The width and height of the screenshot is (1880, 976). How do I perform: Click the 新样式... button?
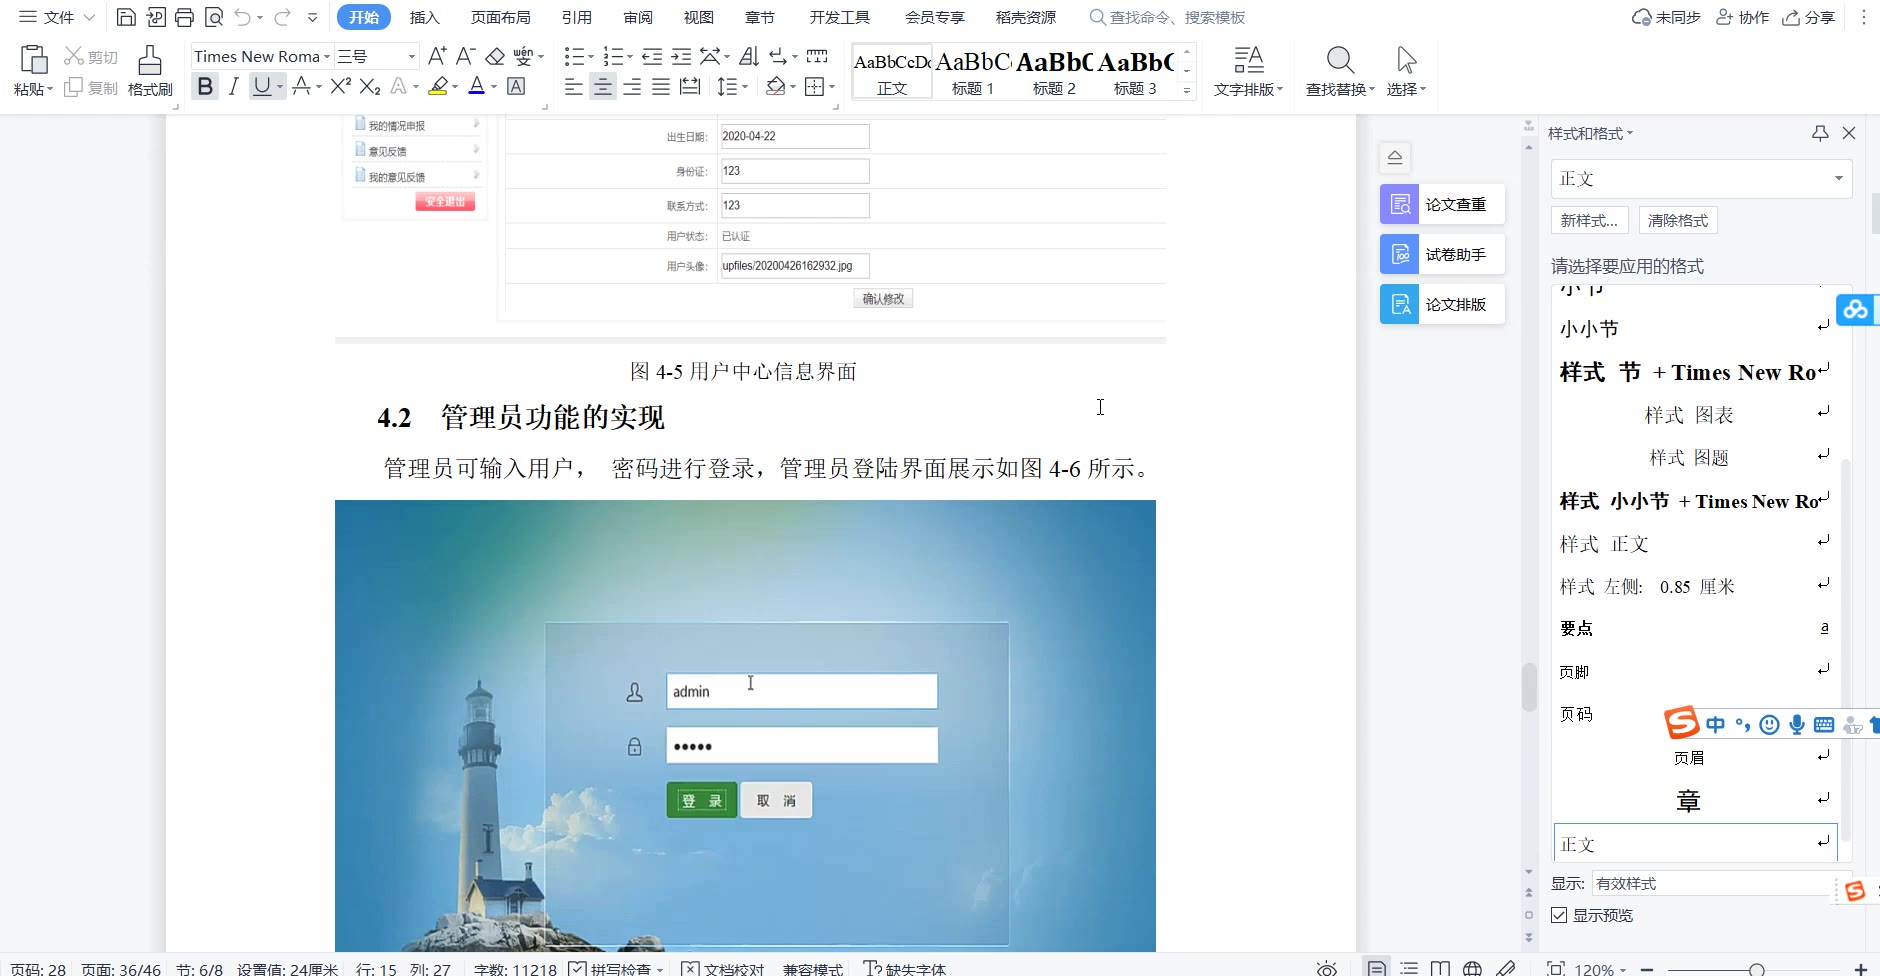pyautogui.click(x=1589, y=220)
